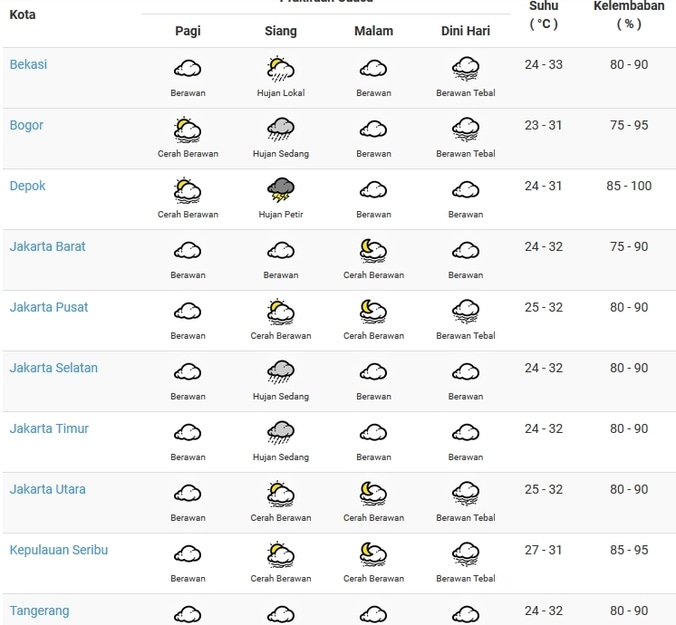Image resolution: width=676 pixels, height=625 pixels.
Task: Open the Depok city link
Action: coord(27,186)
